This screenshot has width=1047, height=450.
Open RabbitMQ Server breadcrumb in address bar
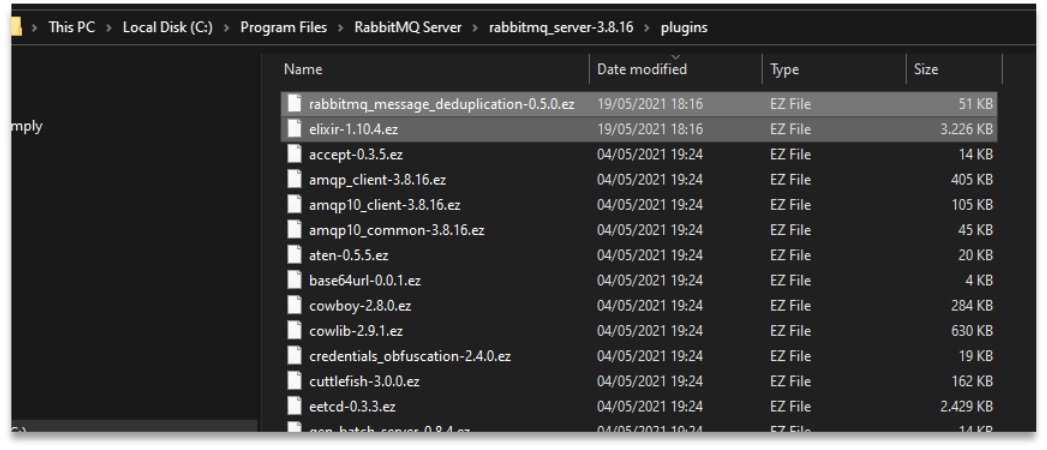[408, 28]
